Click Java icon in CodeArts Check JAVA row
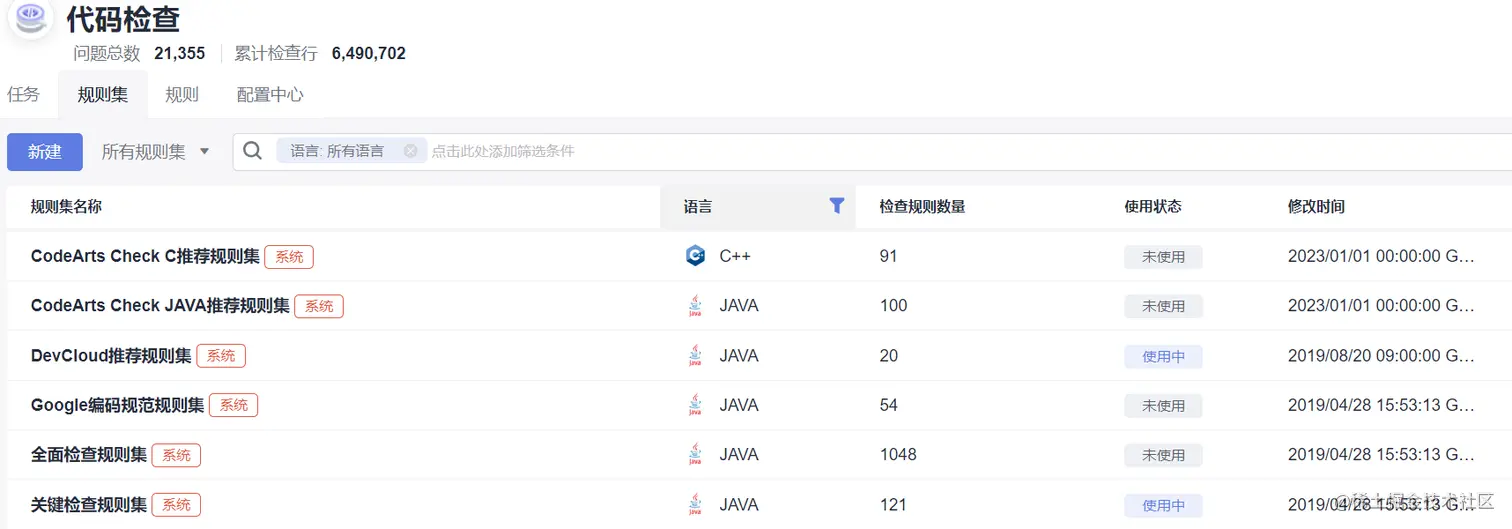Viewport: 1512px width, 529px height. (x=695, y=305)
